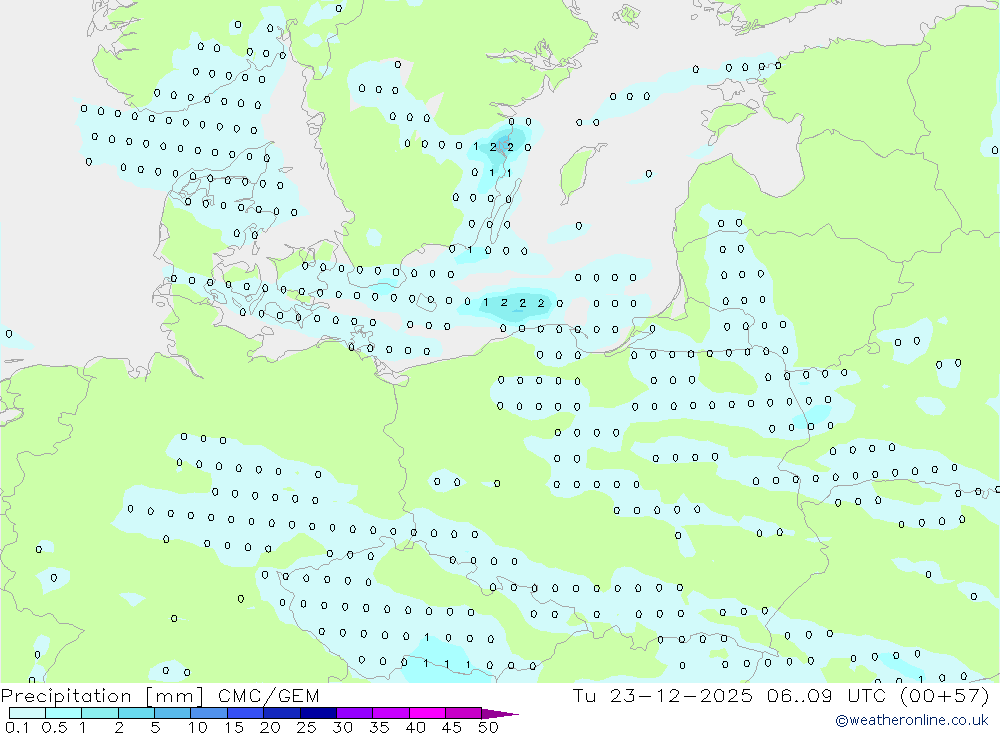
Task: Click the 'Precipitation [mm]' title text
Action: click(x=102, y=696)
